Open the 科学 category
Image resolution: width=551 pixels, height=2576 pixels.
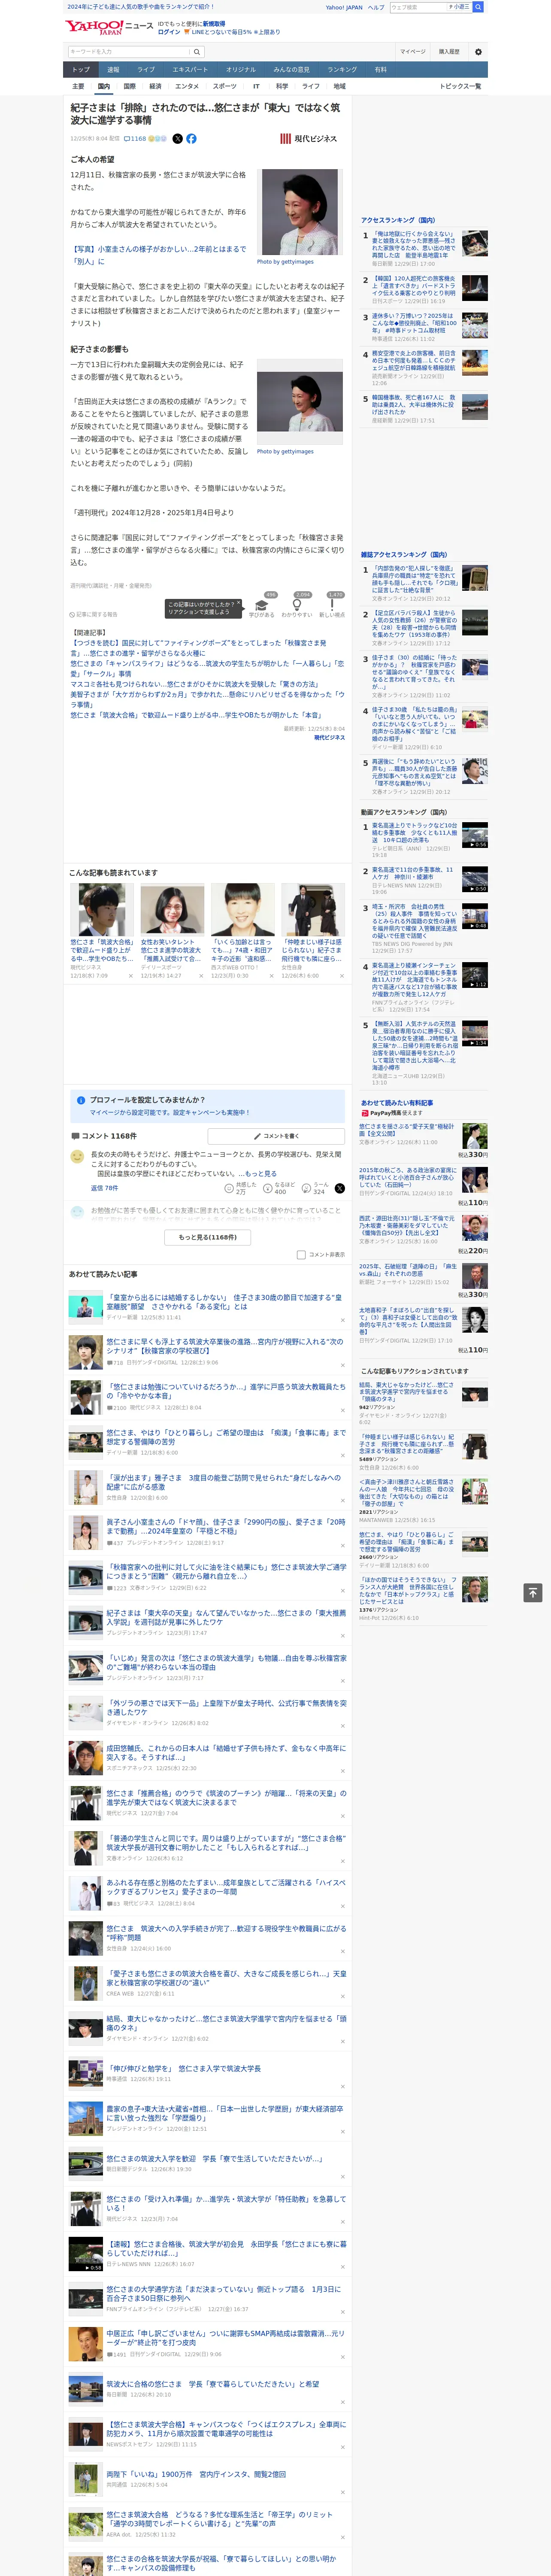tap(282, 86)
